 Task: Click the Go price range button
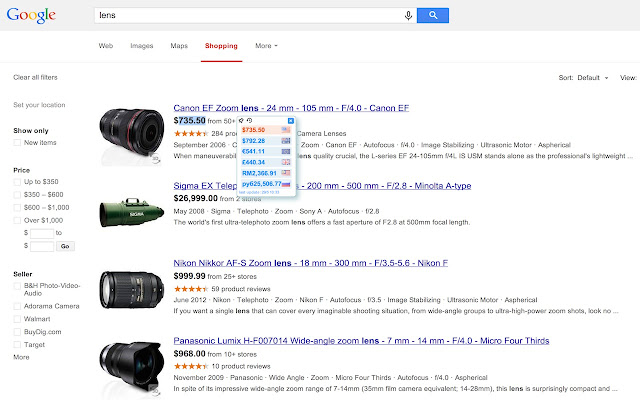tap(65, 246)
